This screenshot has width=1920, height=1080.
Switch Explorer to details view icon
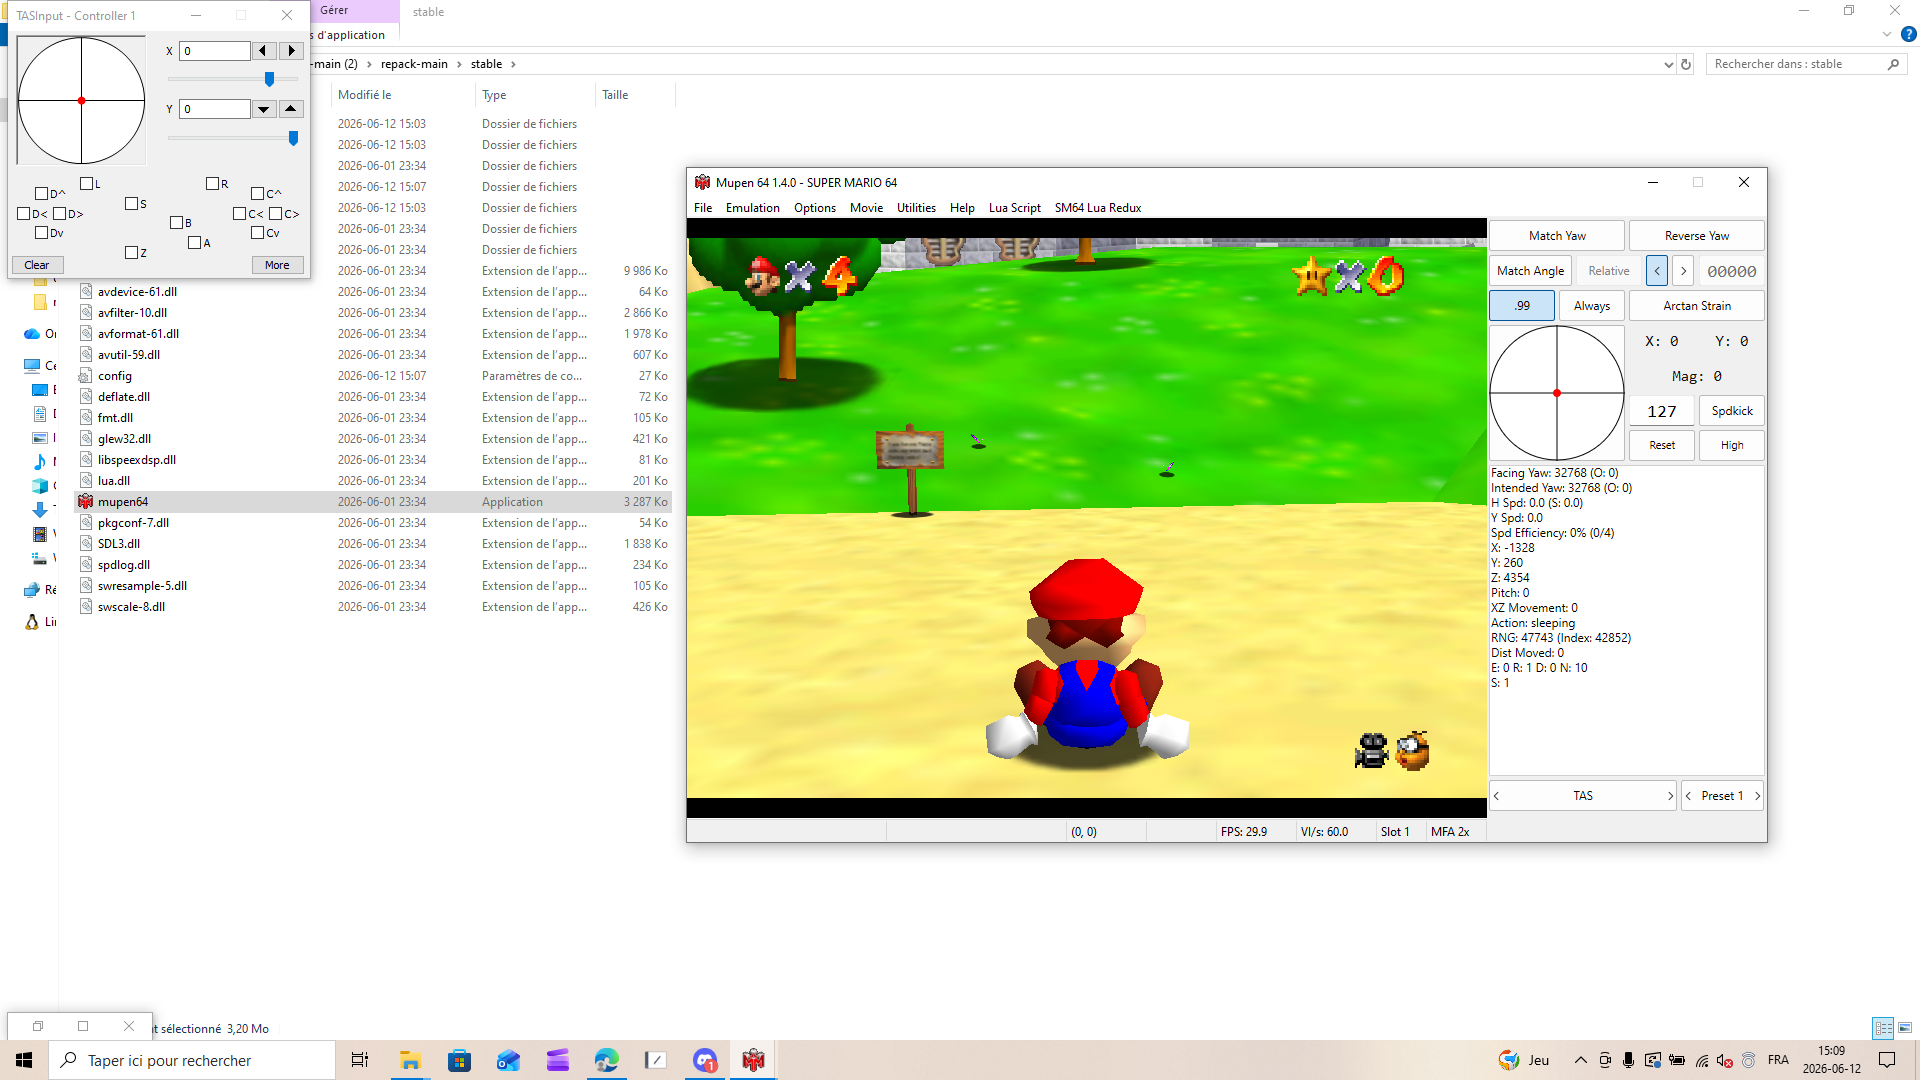coord(1883,1028)
